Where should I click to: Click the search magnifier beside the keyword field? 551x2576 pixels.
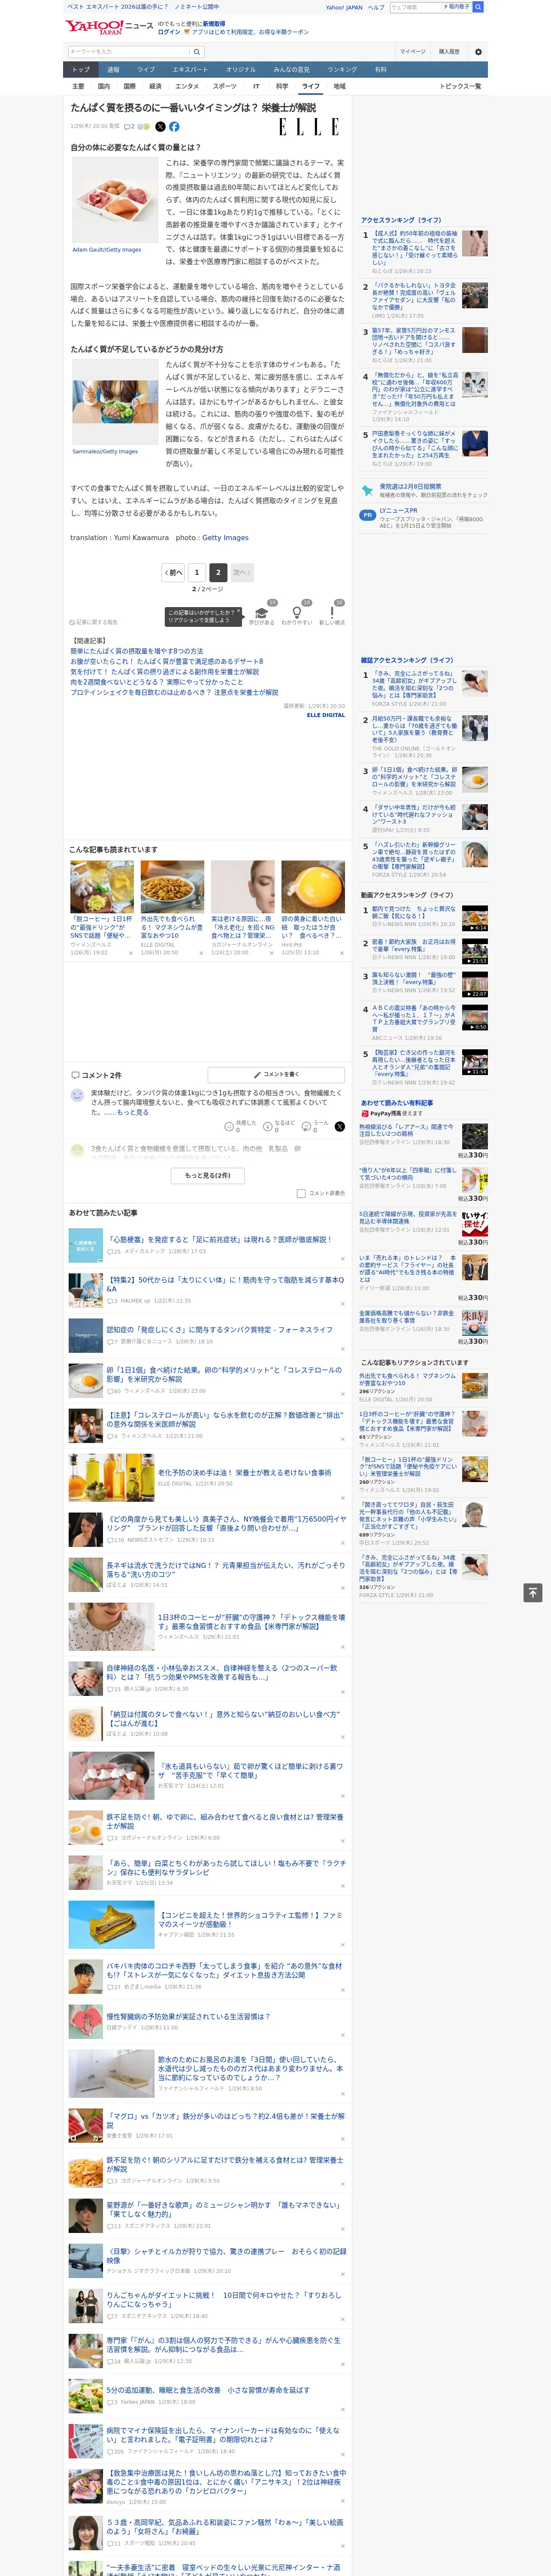[197, 52]
